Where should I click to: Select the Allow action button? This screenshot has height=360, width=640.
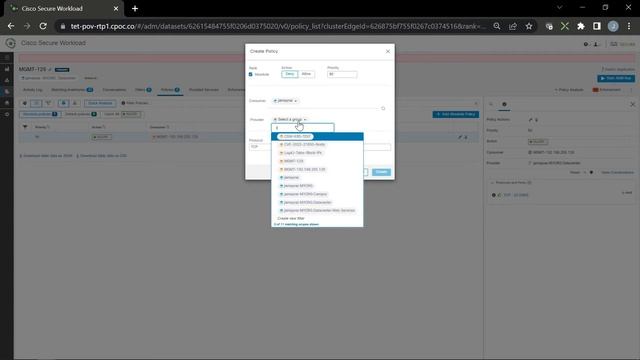[x=306, y=74]
